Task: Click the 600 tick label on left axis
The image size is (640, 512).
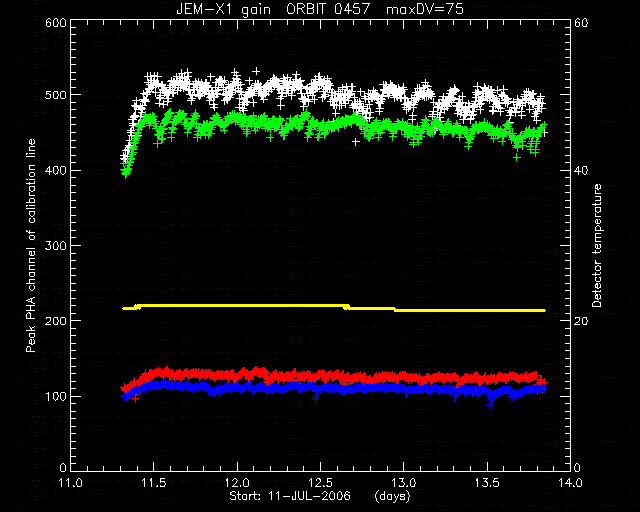Action: [56, 22]
